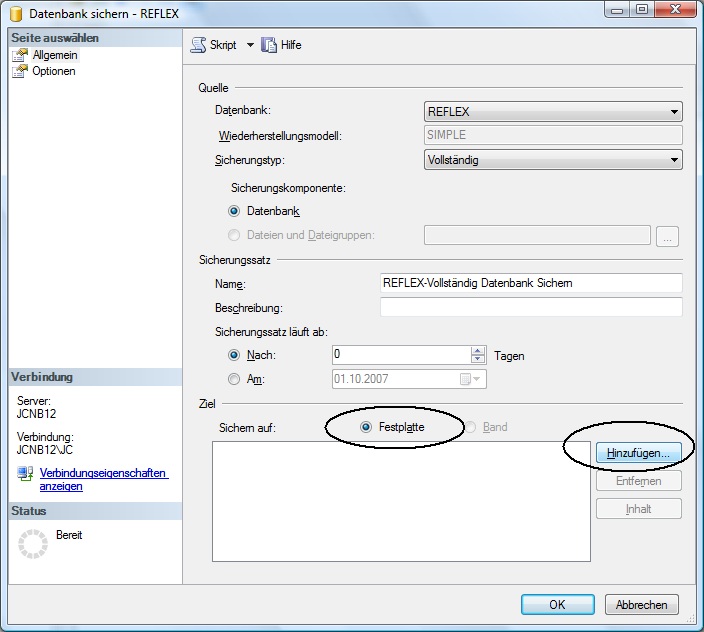Select the Datenbank radio button
The image size is (704, 632).
click(234, 211)
